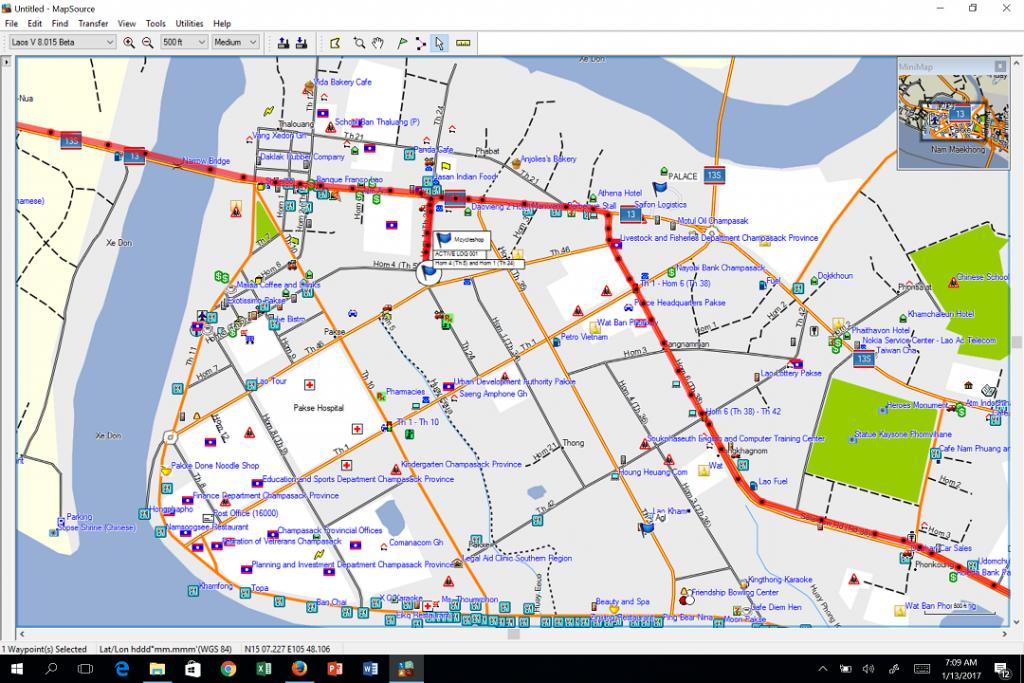Click the Zoom In magnifier icon
Image resolution: width=1024 pixels, height=683 pixels.
coord(129,42)
